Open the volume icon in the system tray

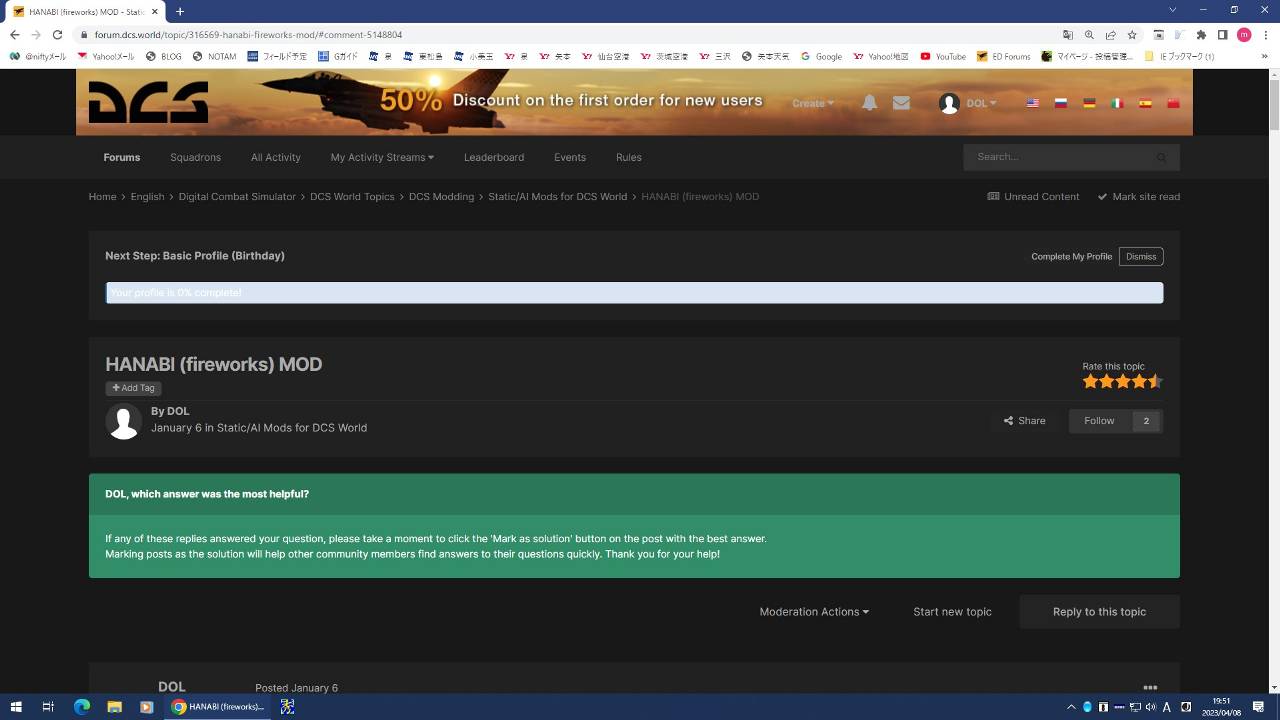coord(1150,707)
